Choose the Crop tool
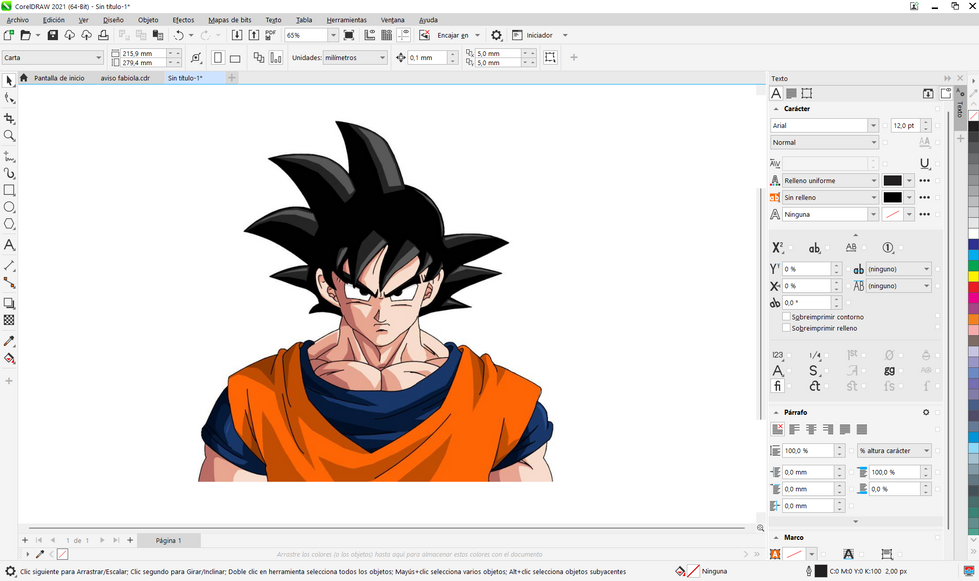This screenshot has width=979, height=581. pyautogui.click(x=9, y=118)
